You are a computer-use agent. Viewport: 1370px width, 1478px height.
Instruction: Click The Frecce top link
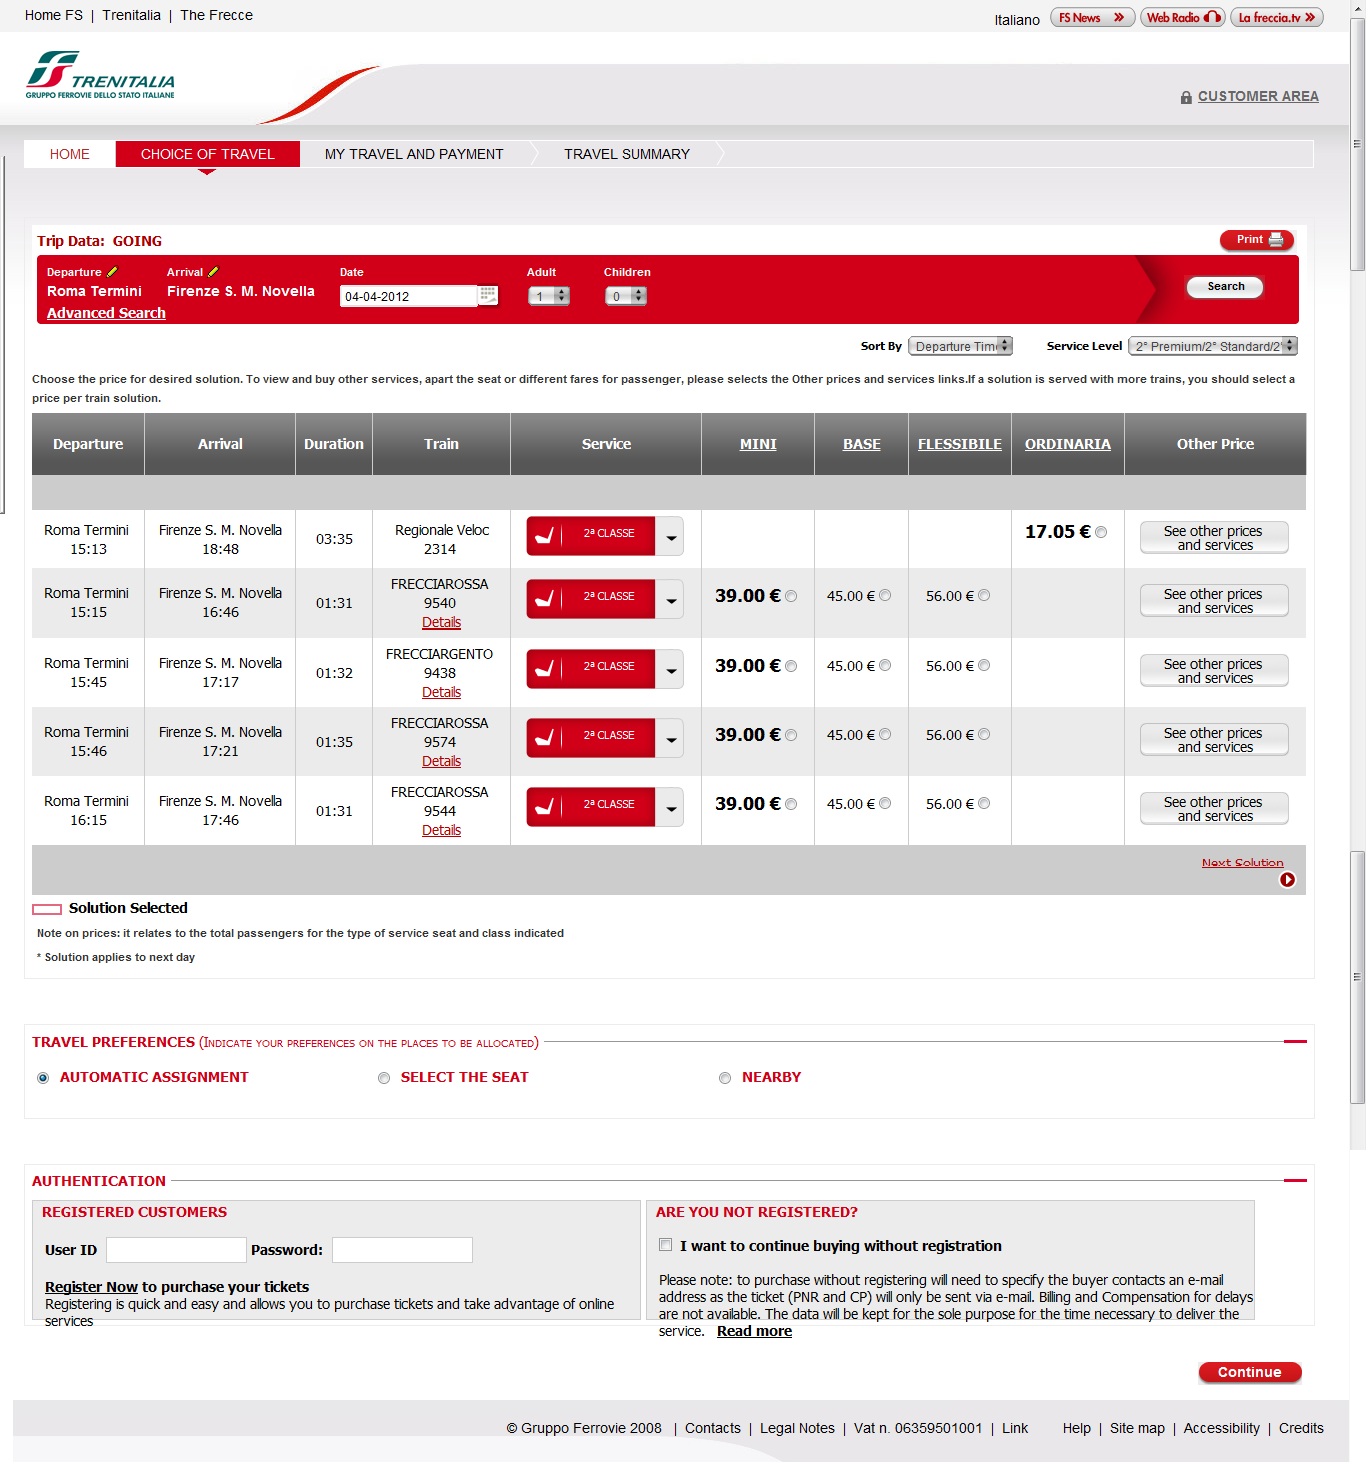[x=216, y=15]
